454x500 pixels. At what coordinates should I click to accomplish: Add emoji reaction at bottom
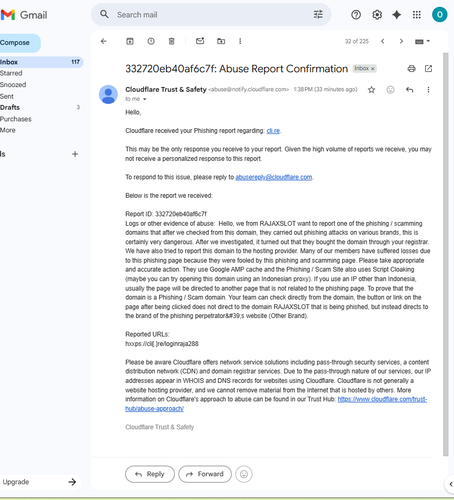click(x=244, y=474)
